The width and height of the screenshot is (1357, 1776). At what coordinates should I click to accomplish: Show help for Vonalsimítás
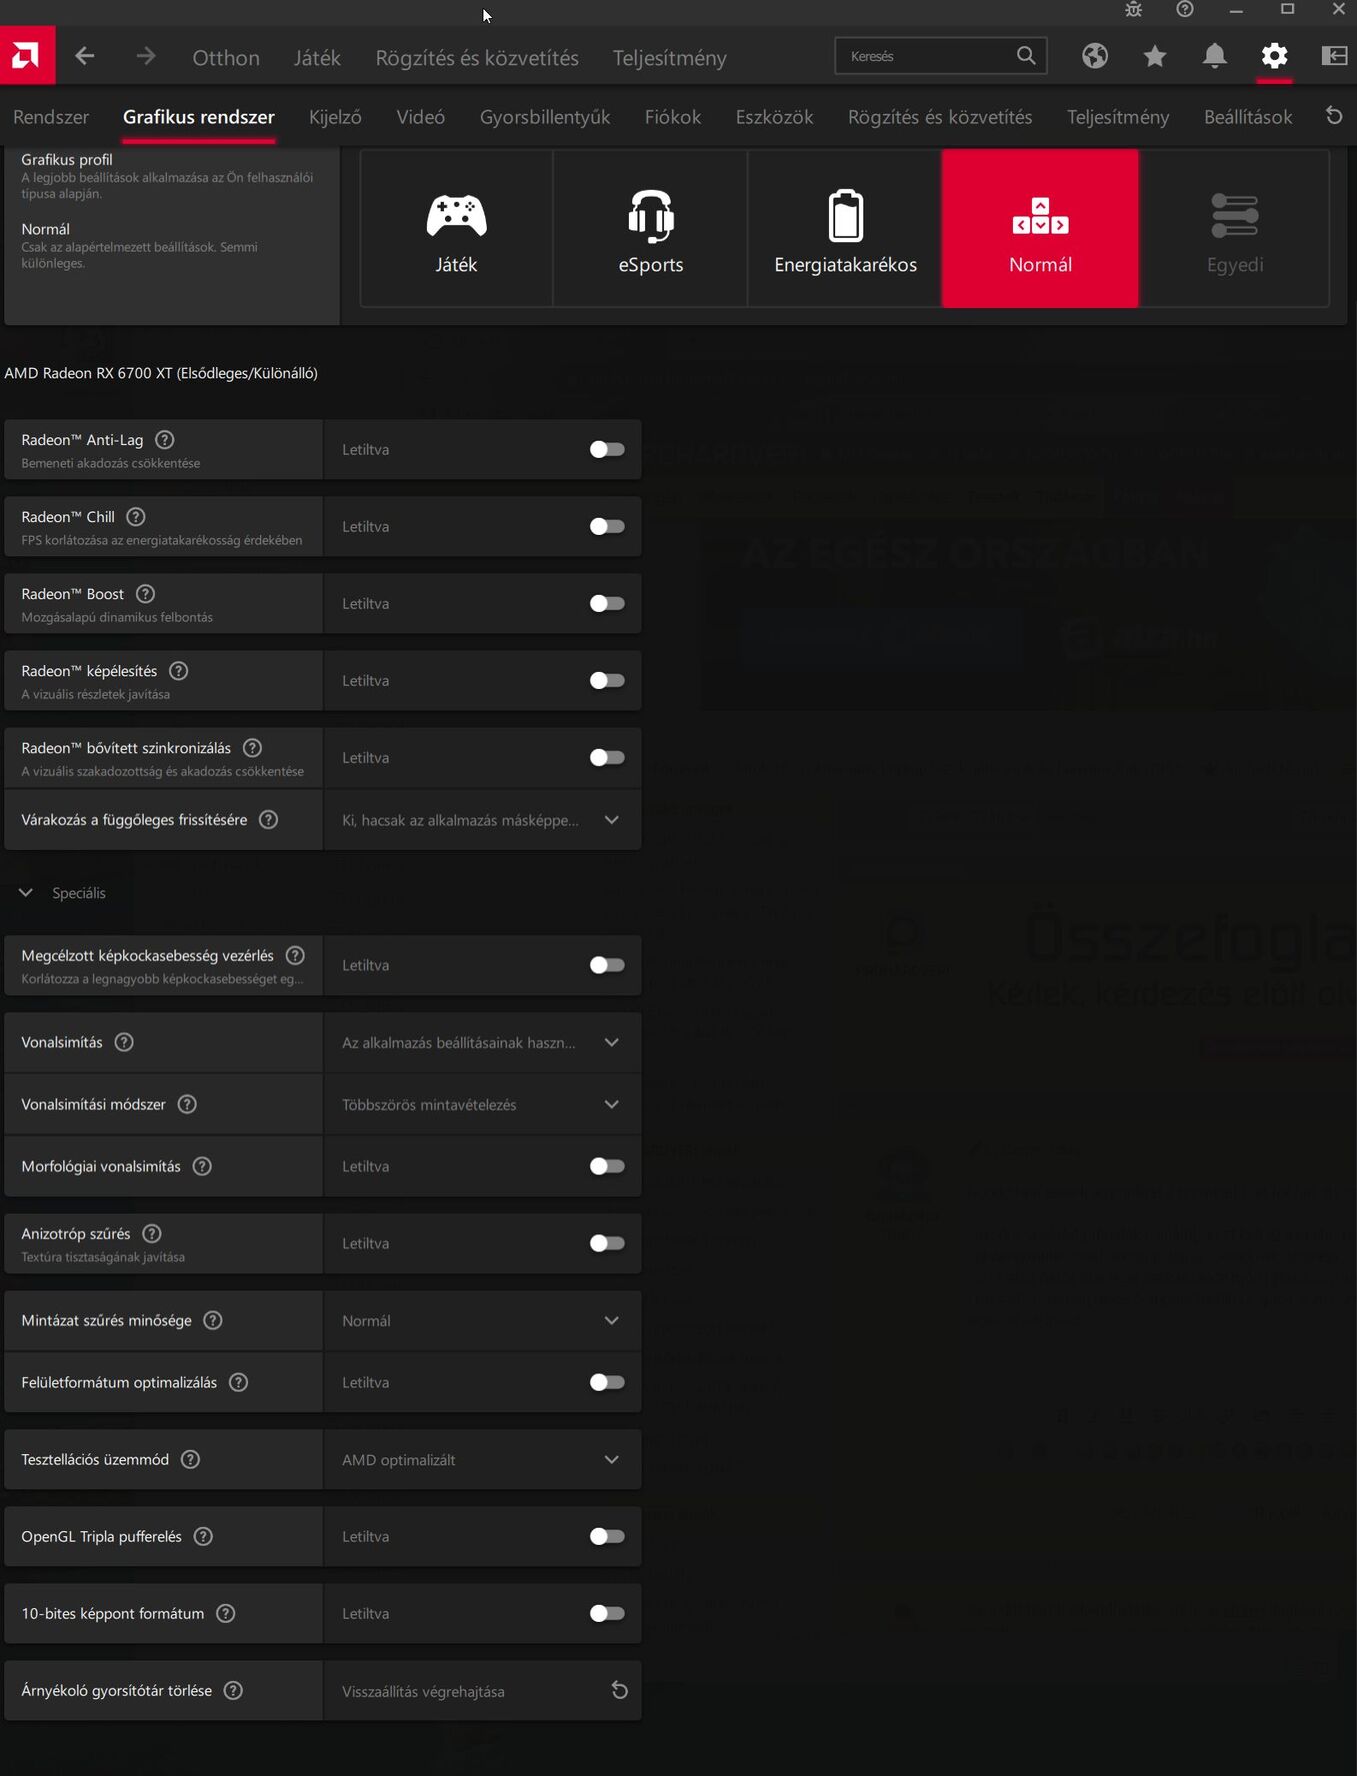[124, 1042]
